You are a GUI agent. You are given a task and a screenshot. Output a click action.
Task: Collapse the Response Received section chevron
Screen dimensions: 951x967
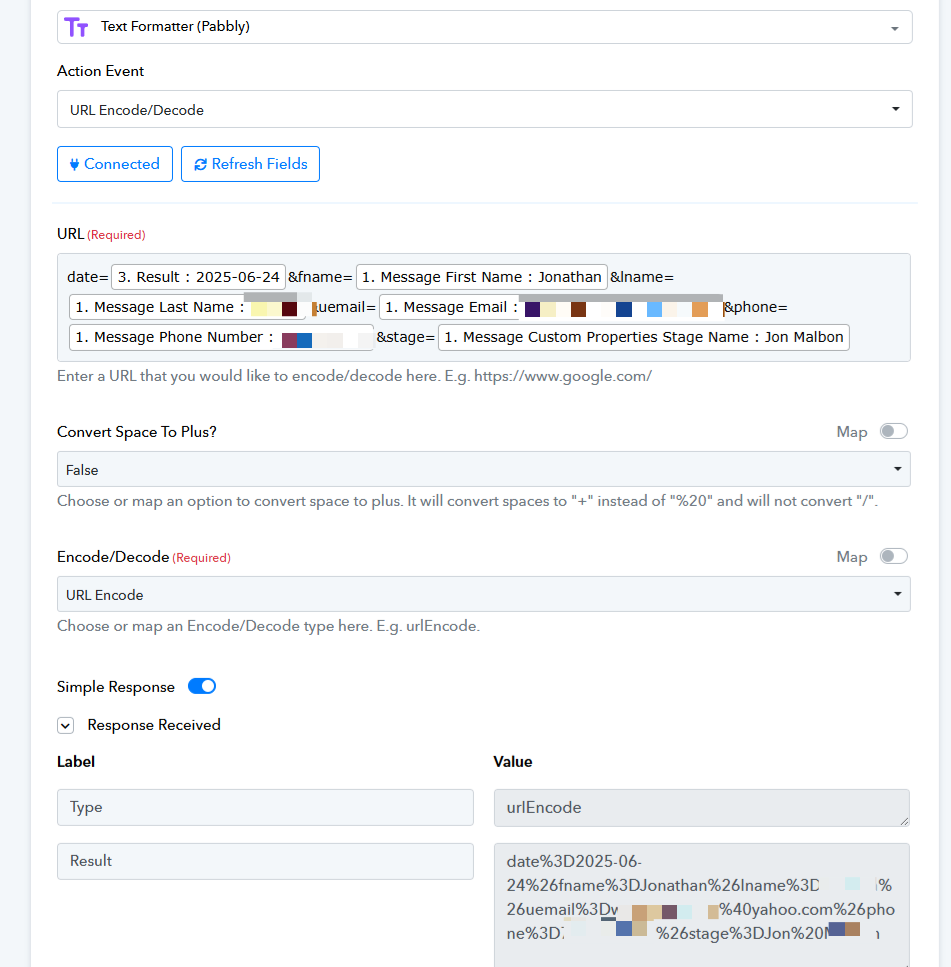point(66,725)
